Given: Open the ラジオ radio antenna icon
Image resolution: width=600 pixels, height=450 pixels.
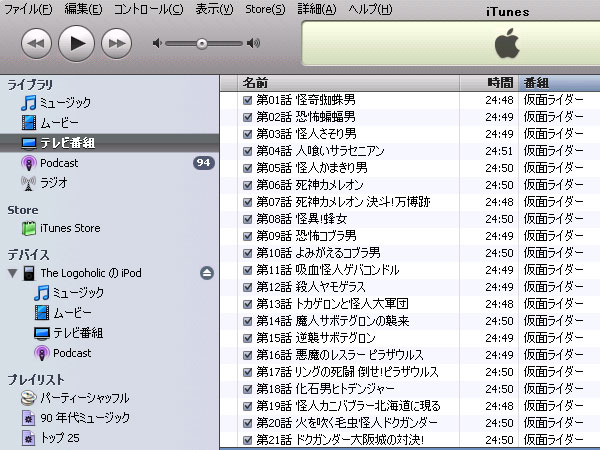Looking at the screenshot, I should tap(29, 183).
